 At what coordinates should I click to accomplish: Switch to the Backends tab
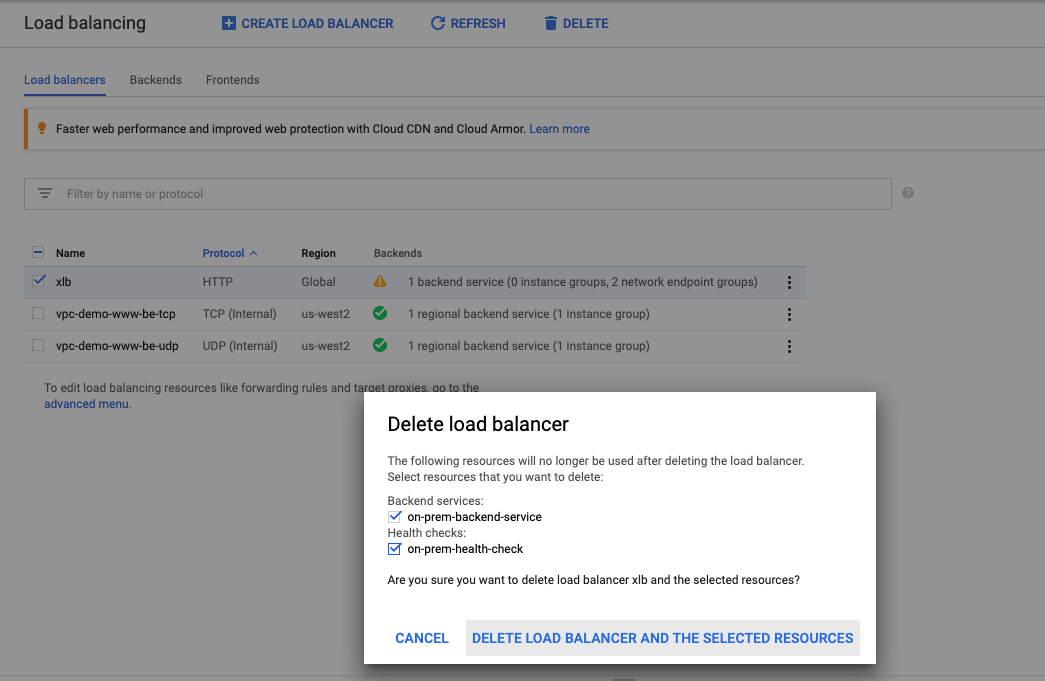(156, 80)
